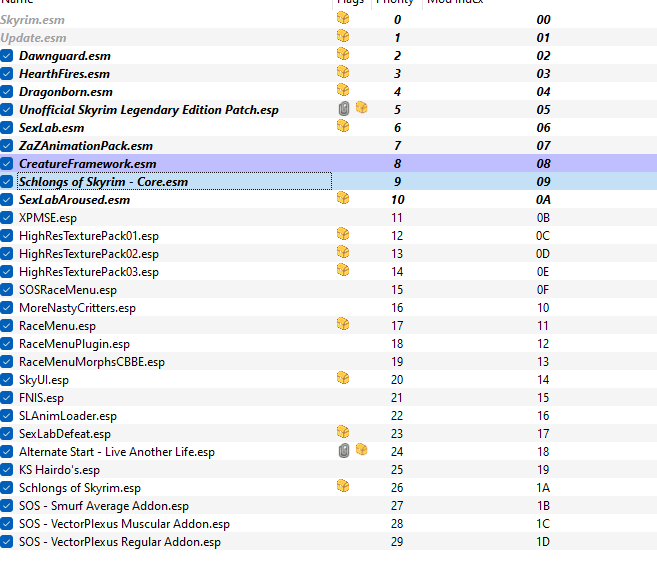The height and width of the screenshot is (570, 657).
Task: Click the archive flag icon for HighResTexturePack03.esp
Action: coord(343,270)
